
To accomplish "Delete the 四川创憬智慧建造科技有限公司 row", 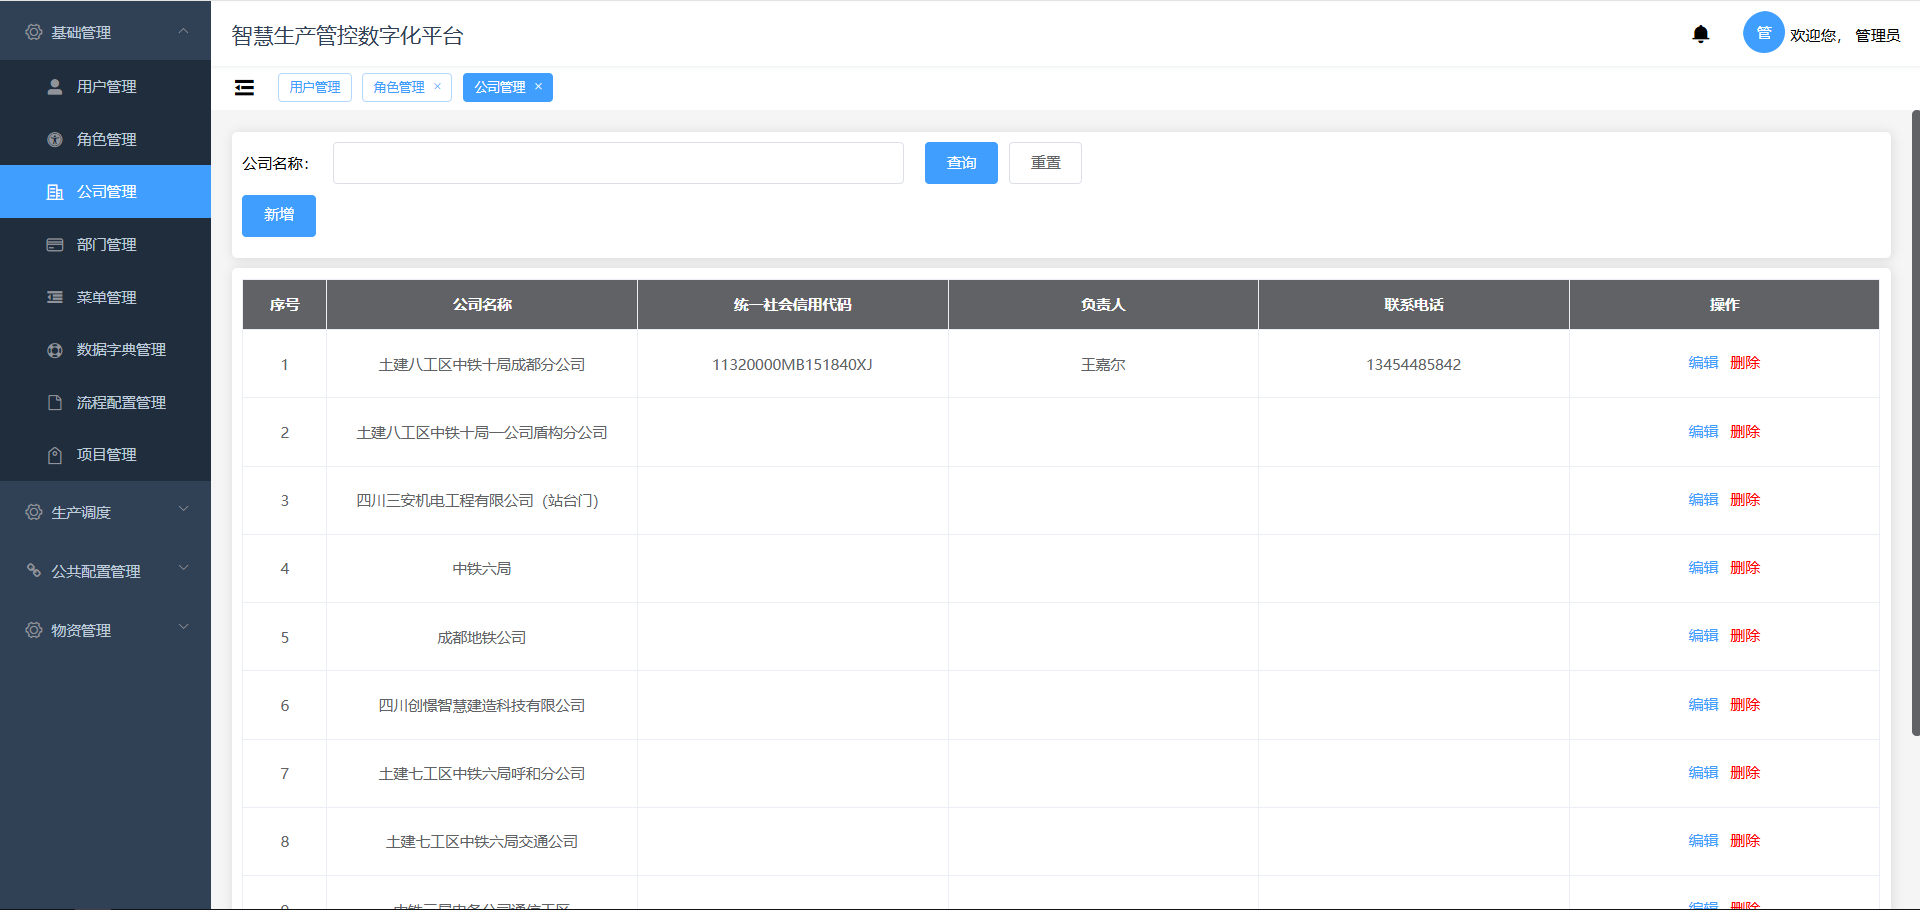I will pos(1745,705).
